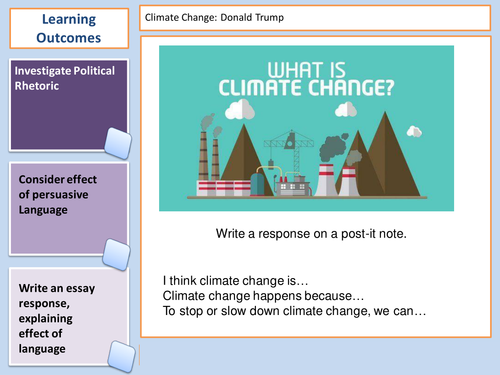The image size is (500, 375).
Task: Click the dark smoke plume above cooling towers
Action: (333, 148)
